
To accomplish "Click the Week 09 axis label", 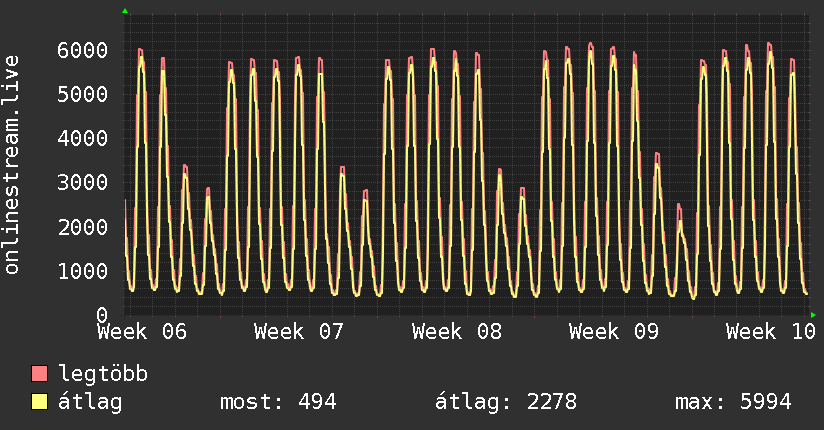I will point(613,332).
